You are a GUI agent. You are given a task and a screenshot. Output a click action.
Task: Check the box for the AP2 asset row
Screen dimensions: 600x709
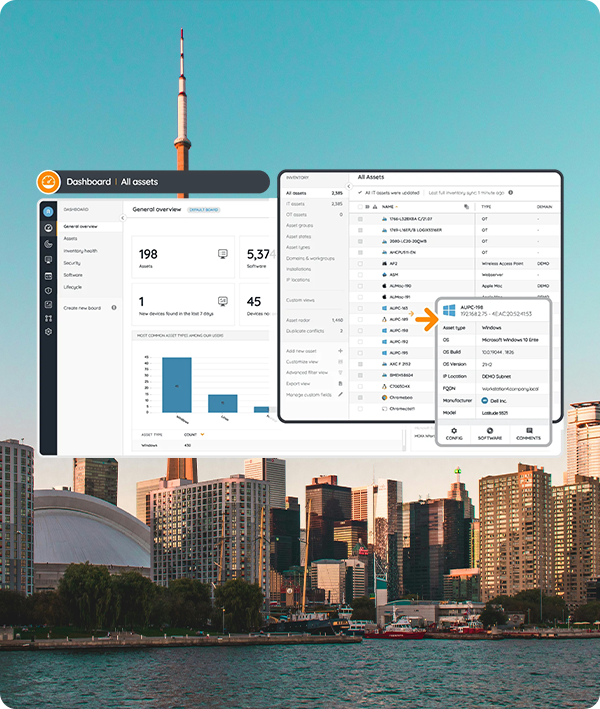click(360, 263)
